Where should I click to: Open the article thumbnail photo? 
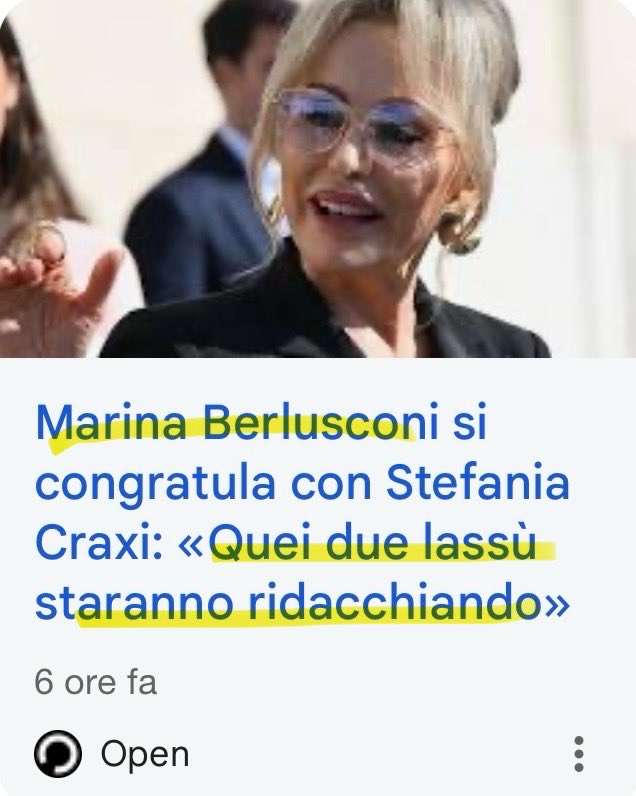pos(318,179)
